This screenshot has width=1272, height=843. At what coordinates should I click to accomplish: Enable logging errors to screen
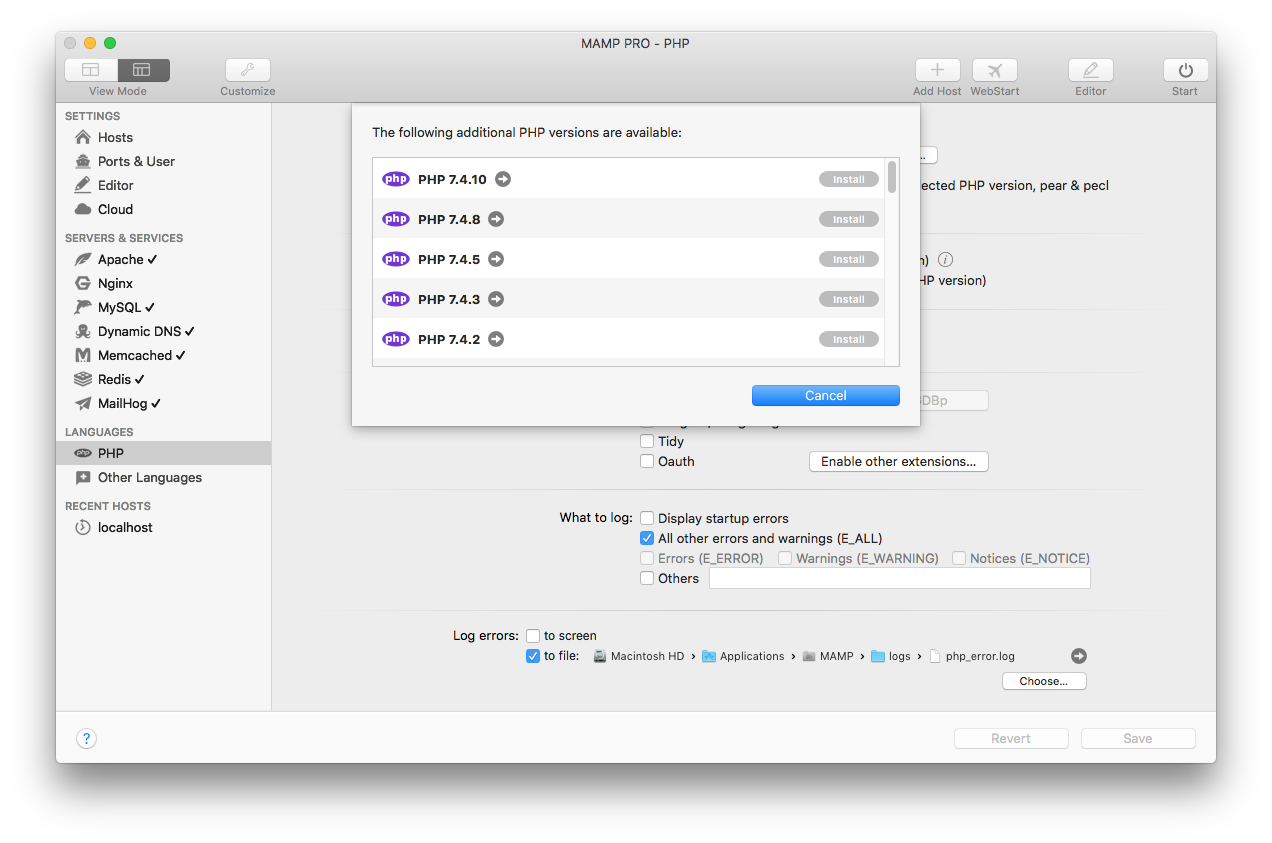532,635
